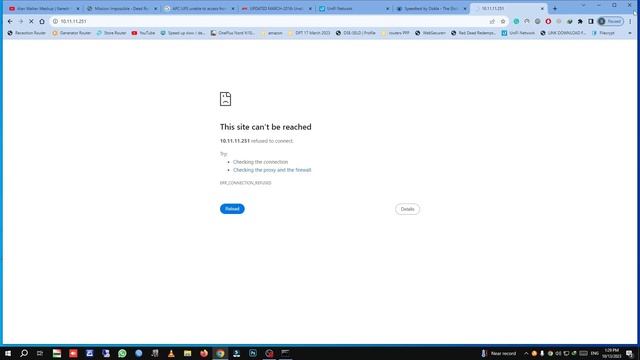This screenshot has height=360, width=640.
Task: Open the Red Dead Redemption bookmark
Action: (x=473, y=33)
